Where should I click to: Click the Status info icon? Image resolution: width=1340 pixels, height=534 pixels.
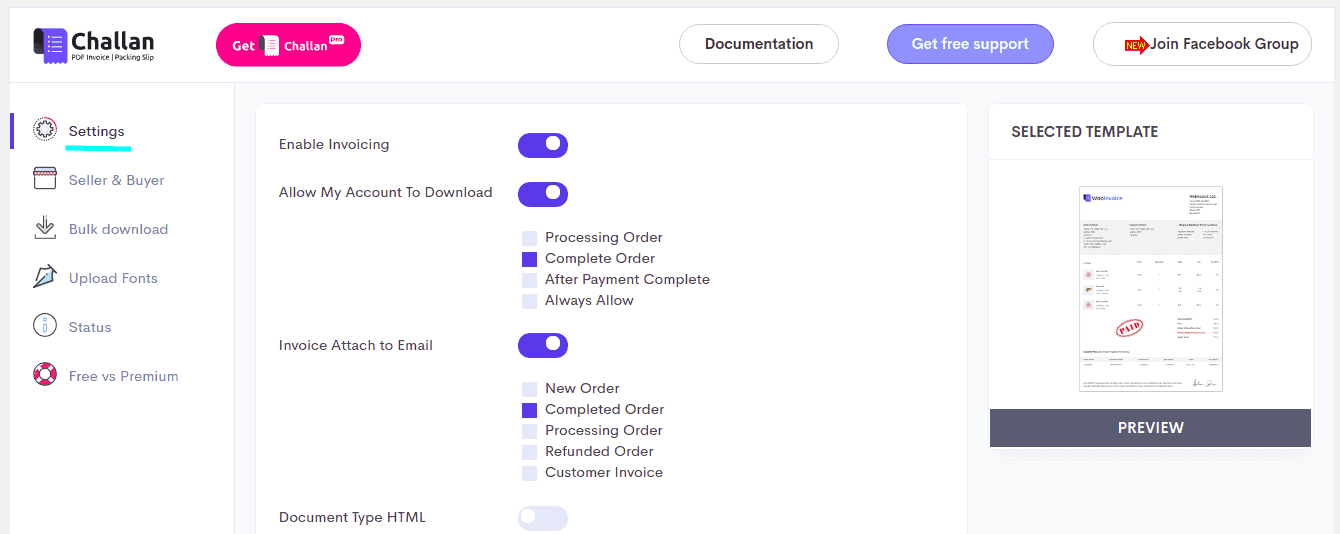point(45,326)
